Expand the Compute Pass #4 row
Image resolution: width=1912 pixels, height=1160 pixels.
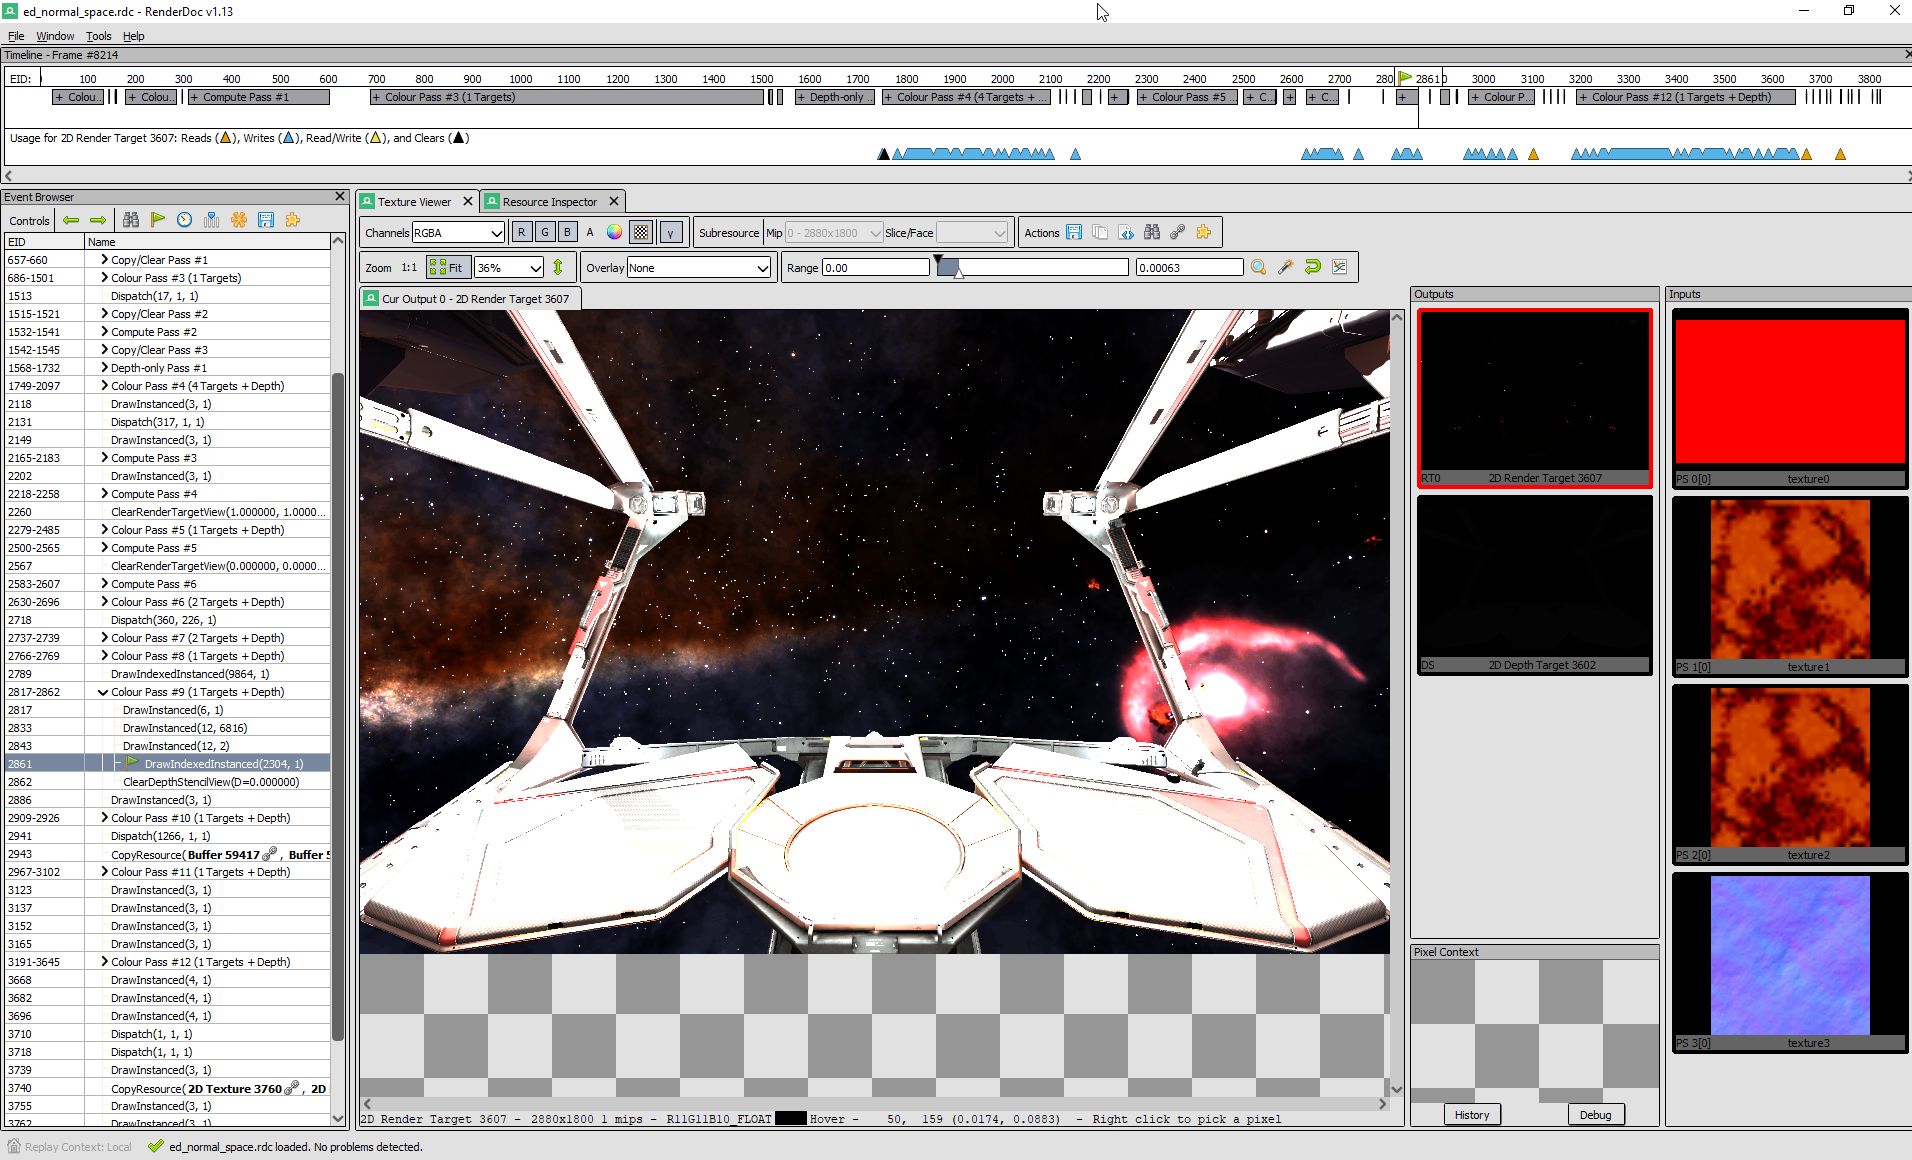[x=104, y=493]
